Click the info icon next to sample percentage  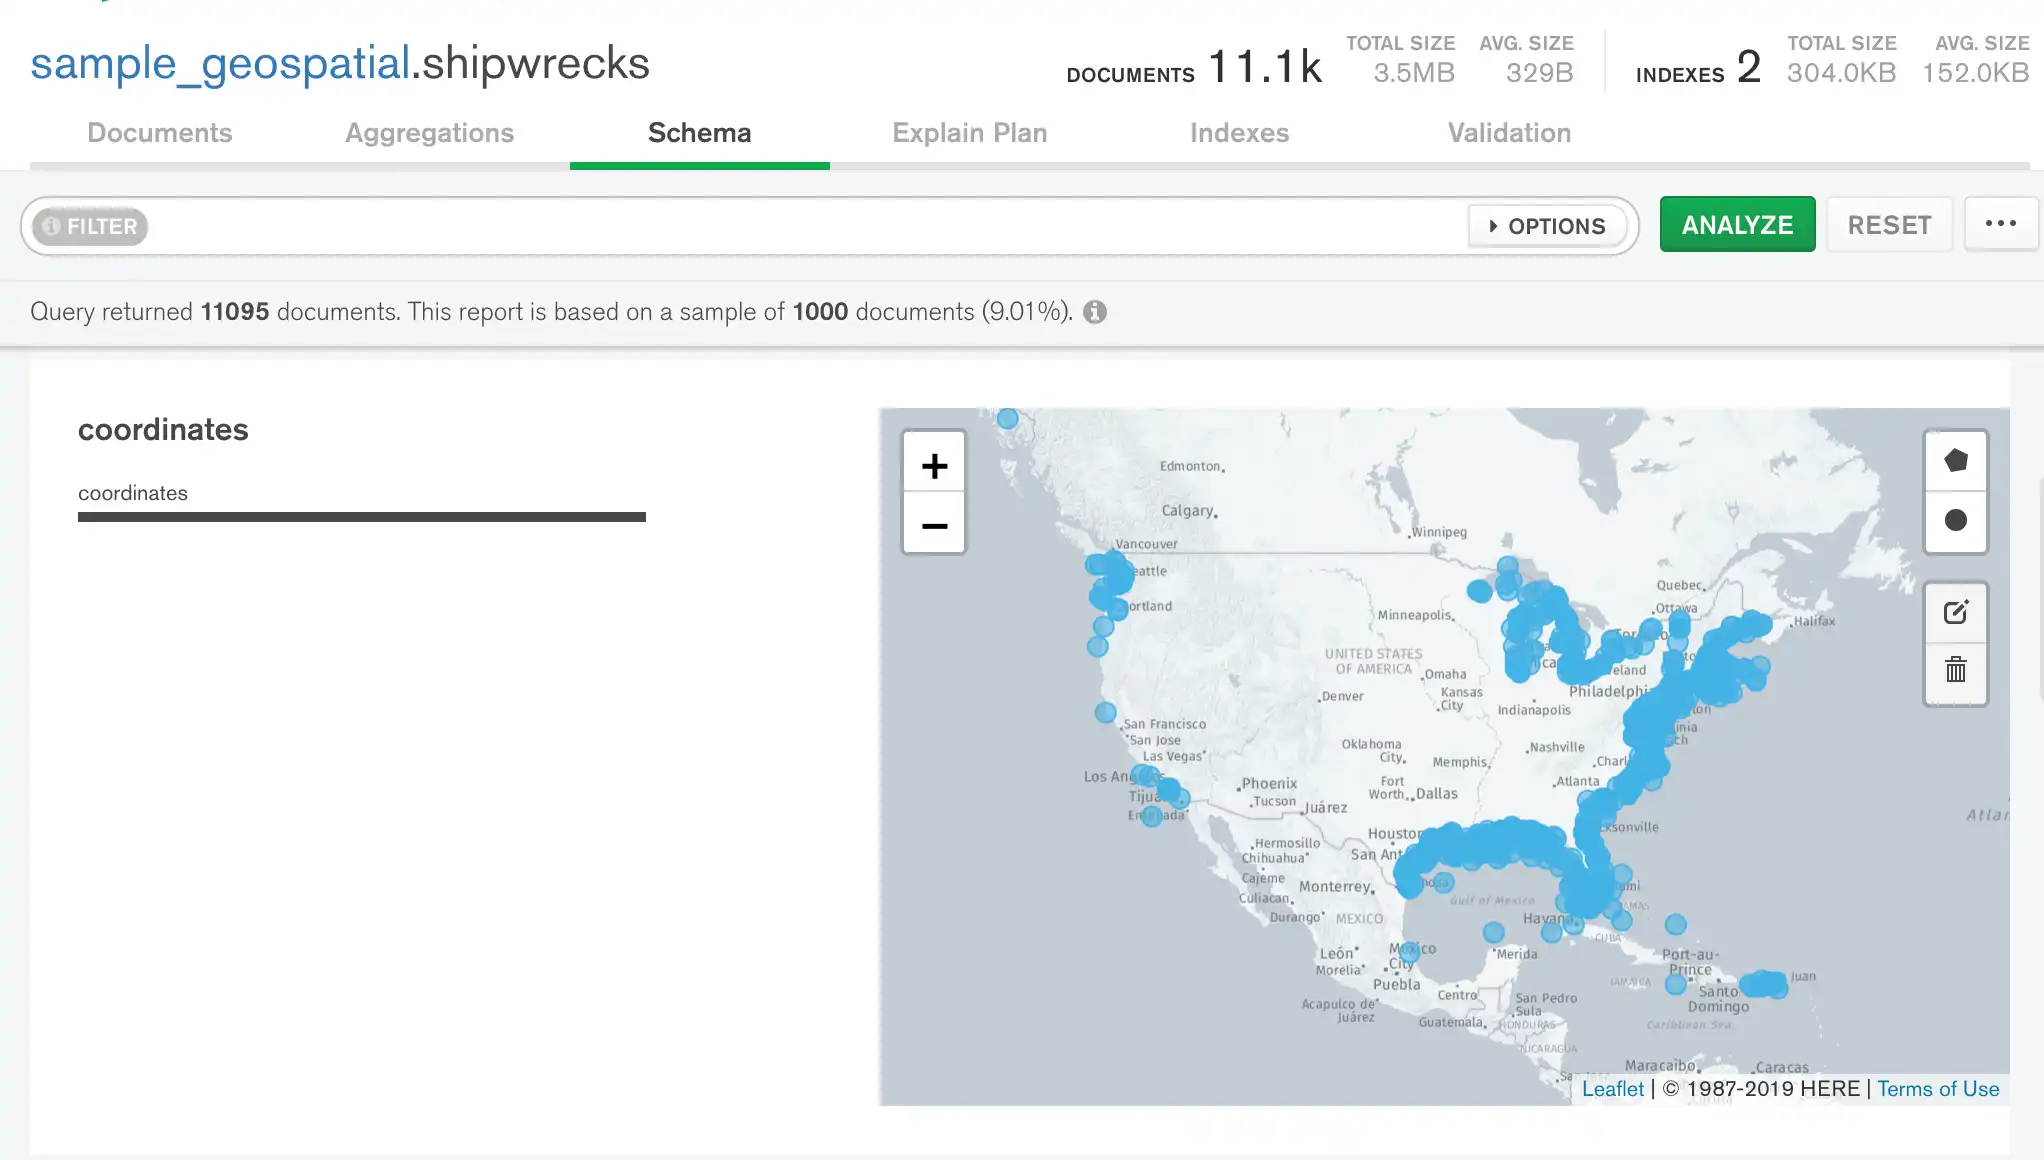[1096, 312]
